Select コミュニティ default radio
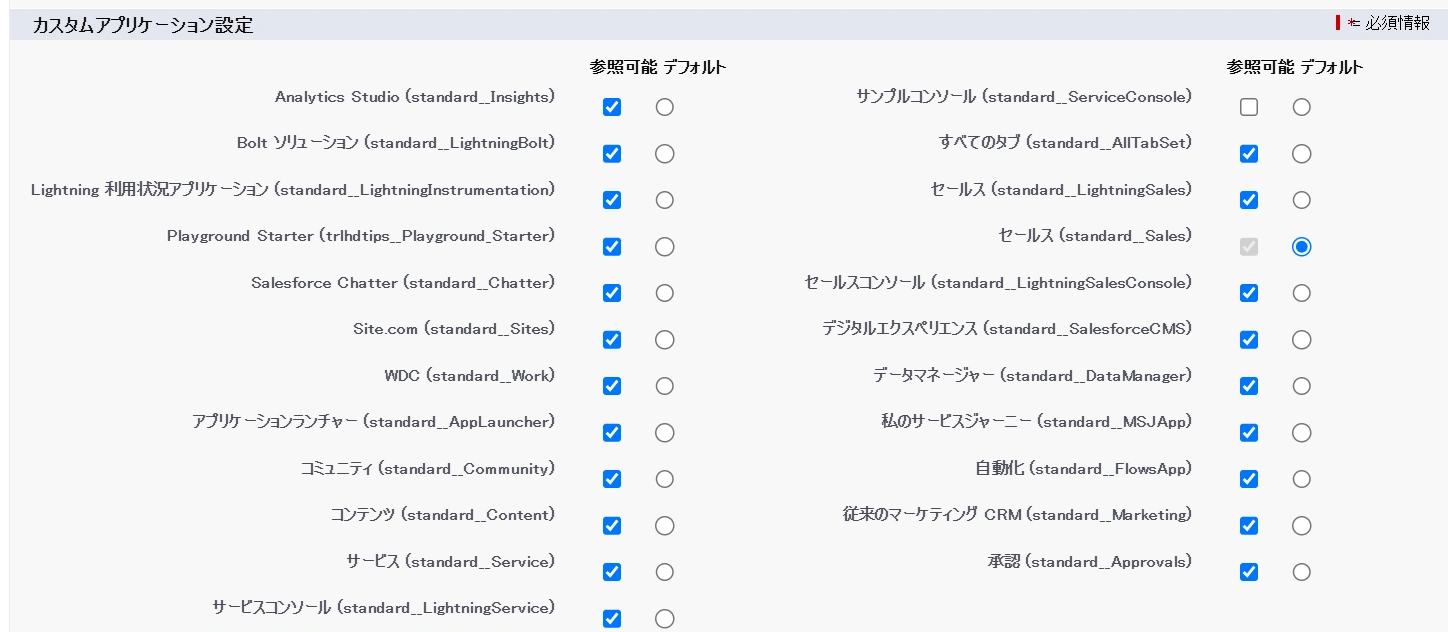Viewport: 1448px width, 632px height. (665, 479)
